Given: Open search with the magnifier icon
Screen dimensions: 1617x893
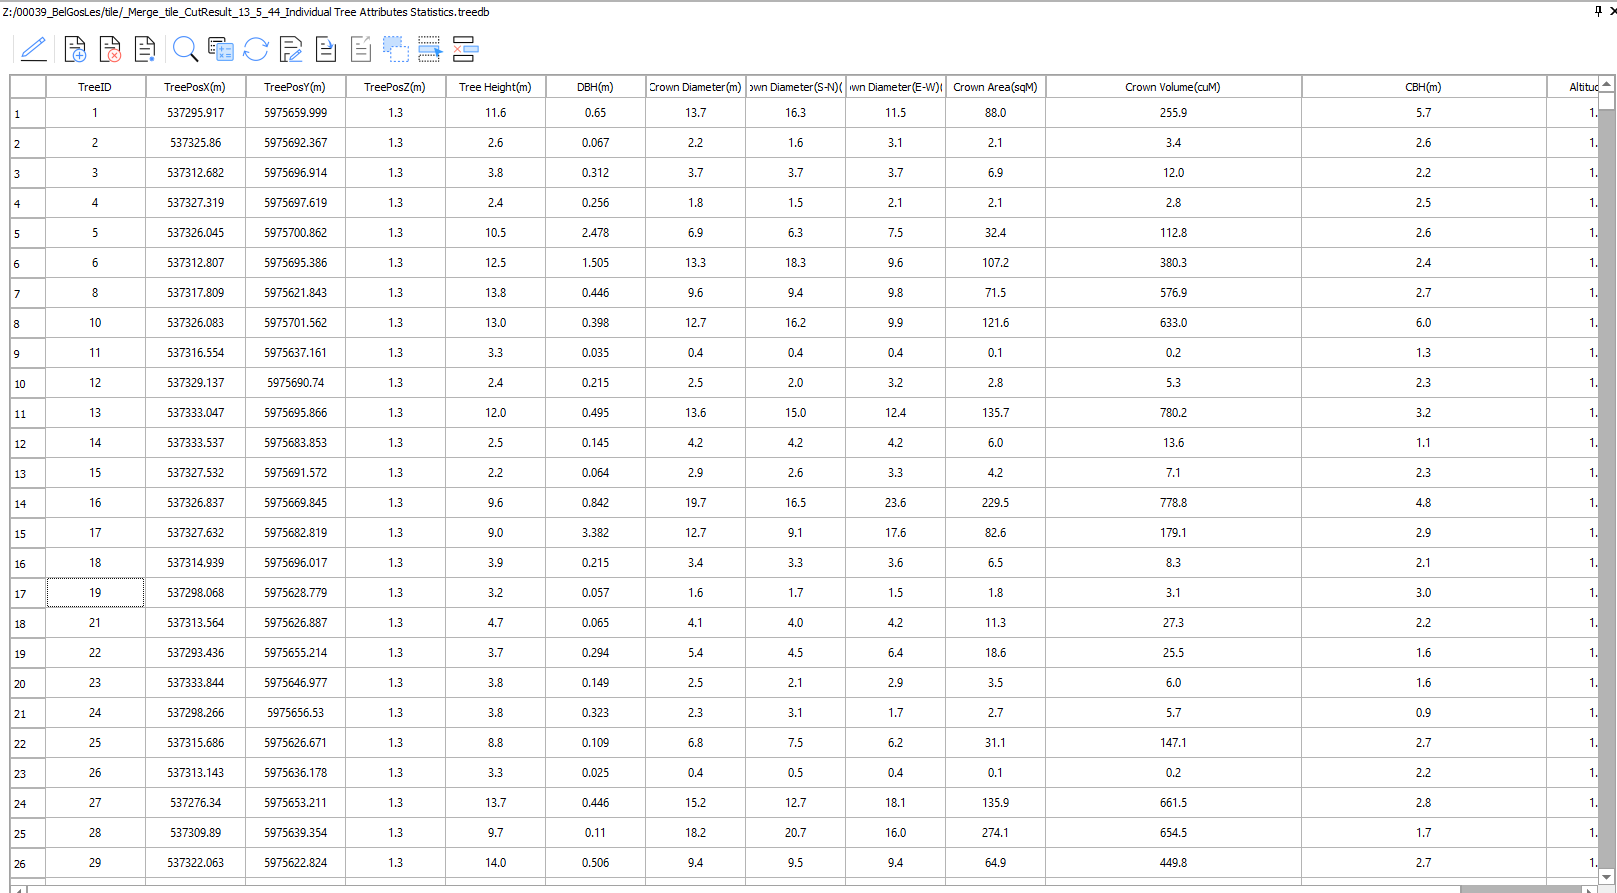Looking at the screenshot, I should click(x=185, y=49).
